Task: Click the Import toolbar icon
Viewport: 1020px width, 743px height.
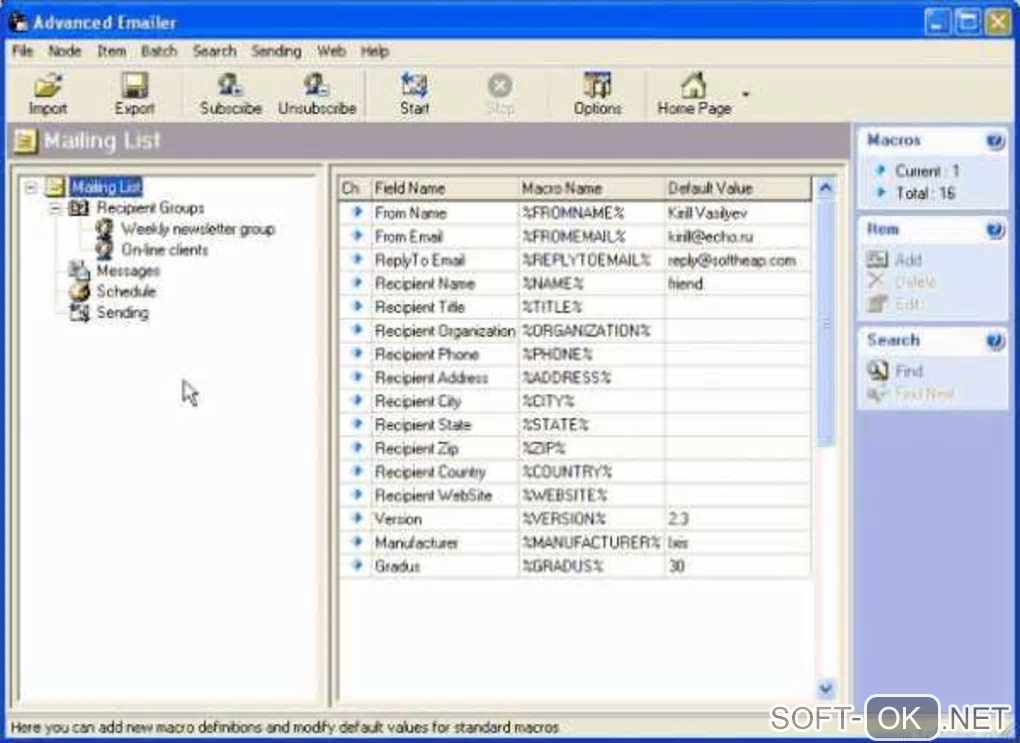Action: click(48, 85)
